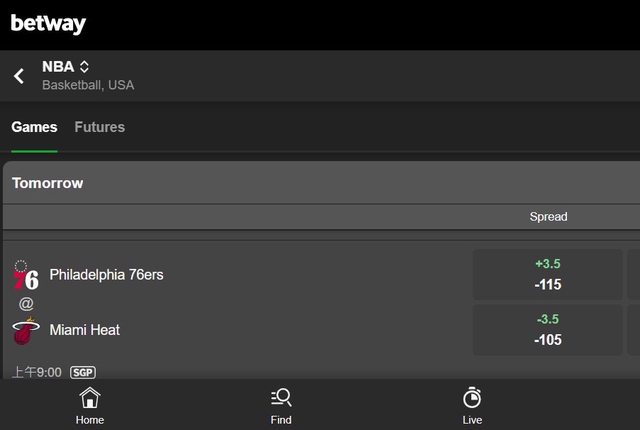This screenshot has width=640, height=430.
Task: Click the Basketball, USA subtitle
Action: [x=88, y=86]
